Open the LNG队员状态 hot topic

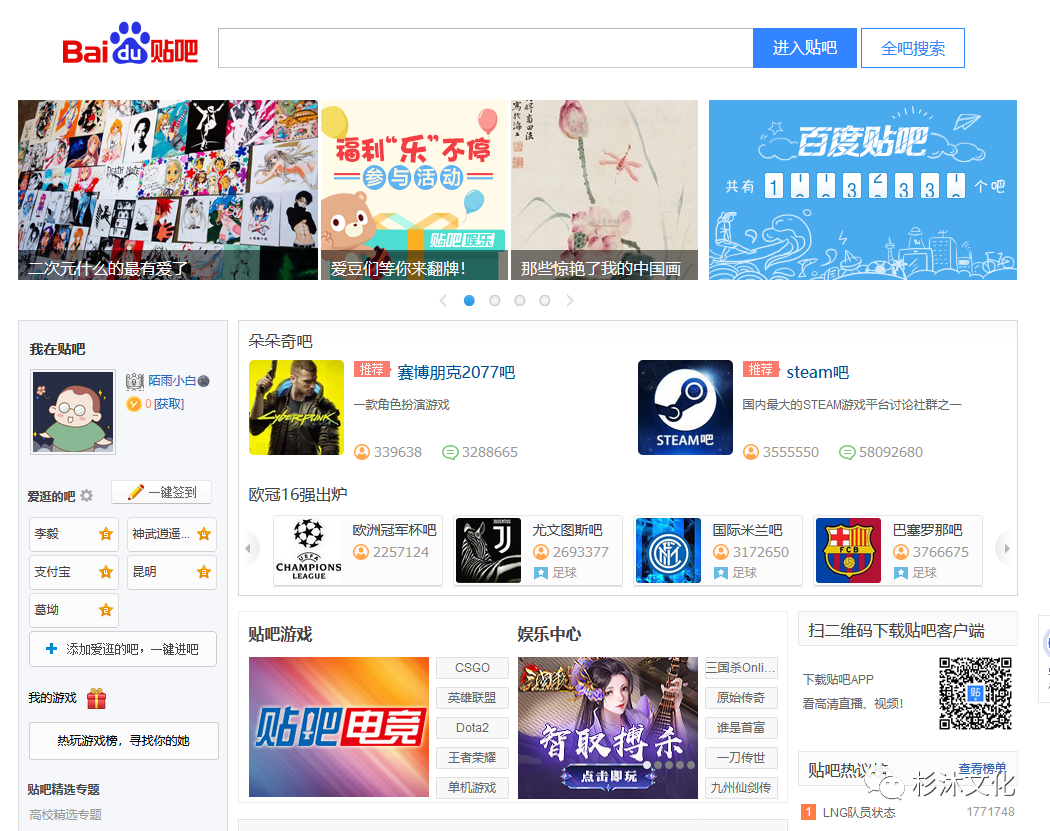tap(858, 812)
